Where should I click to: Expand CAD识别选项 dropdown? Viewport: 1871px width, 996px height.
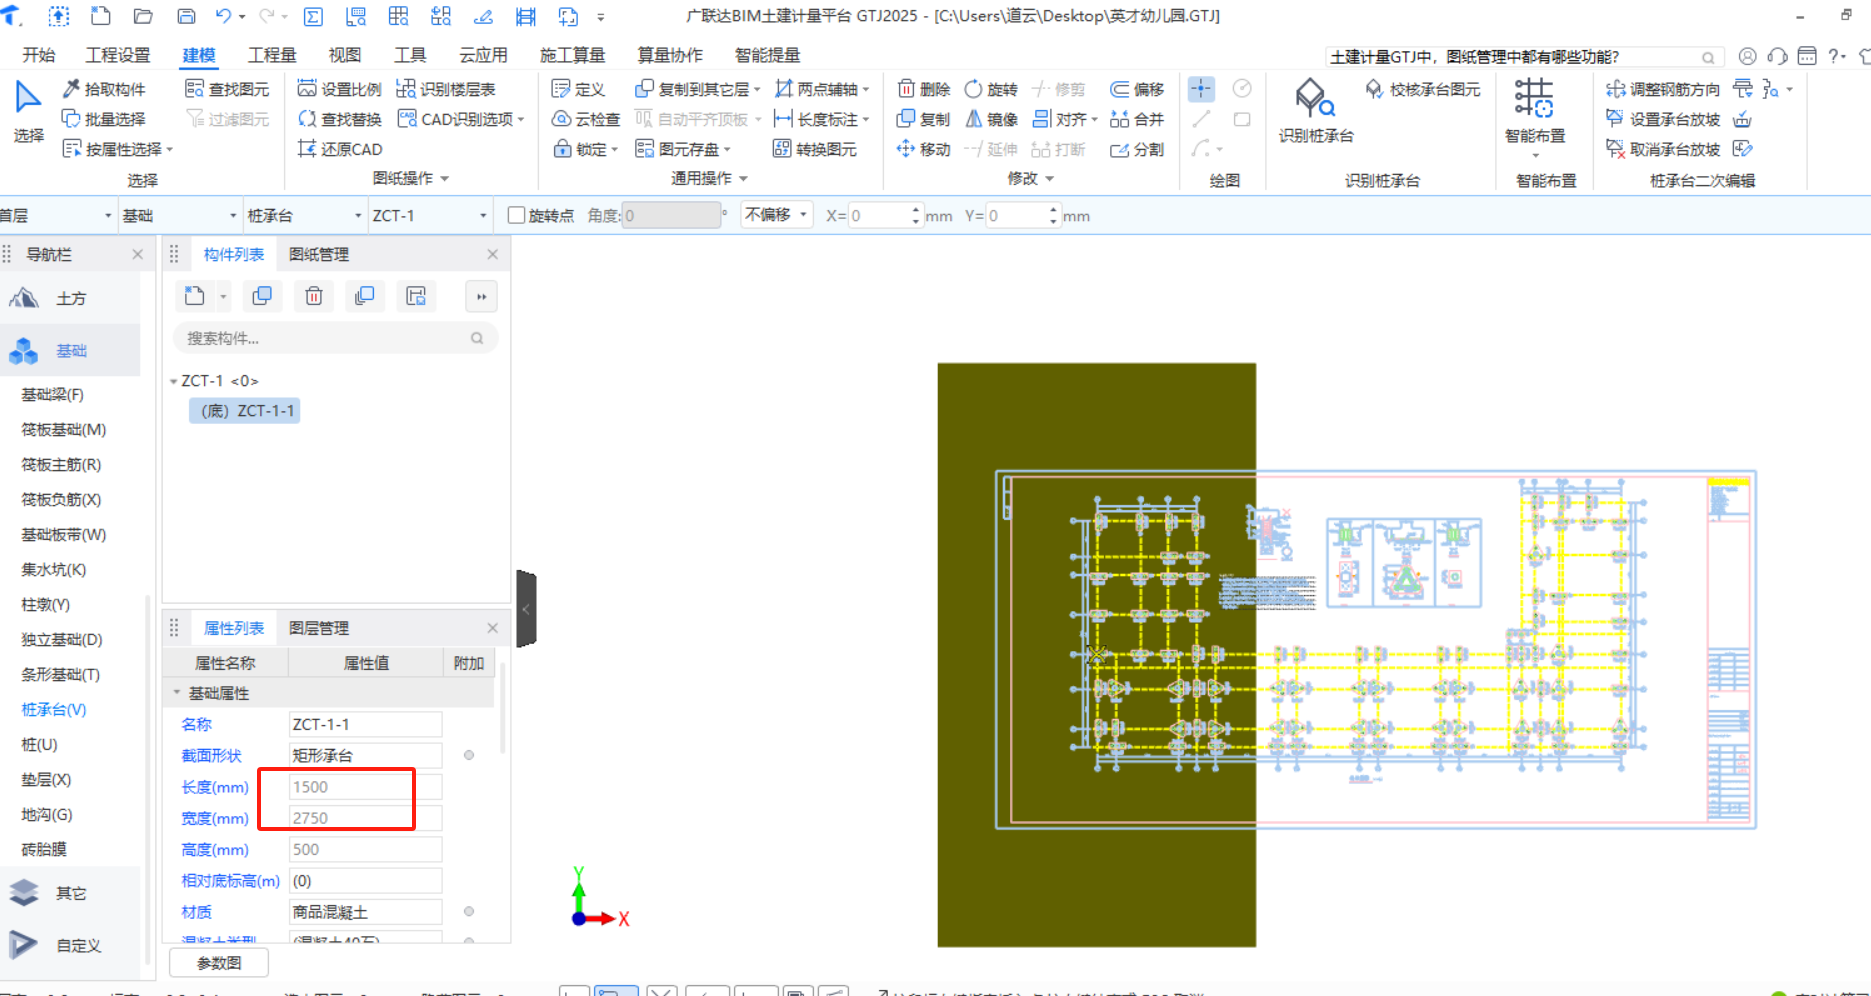pos(521,119)
